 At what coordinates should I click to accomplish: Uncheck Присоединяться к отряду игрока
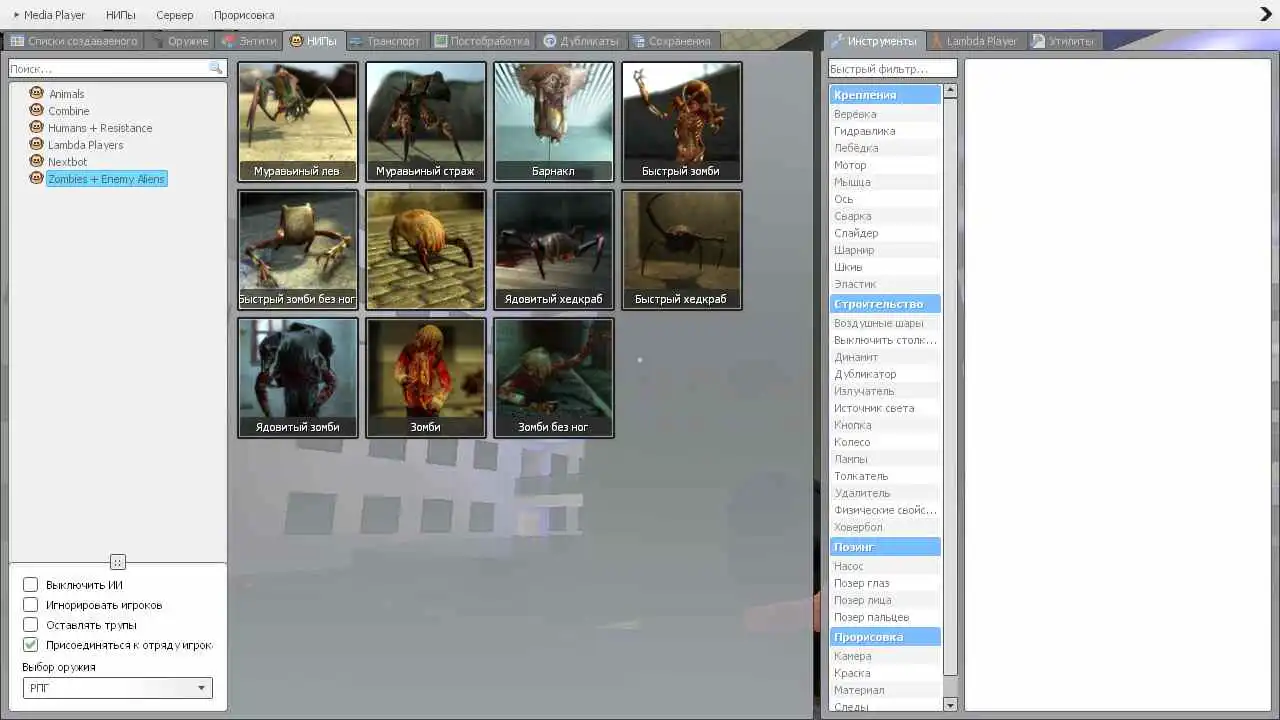[31, 645]
